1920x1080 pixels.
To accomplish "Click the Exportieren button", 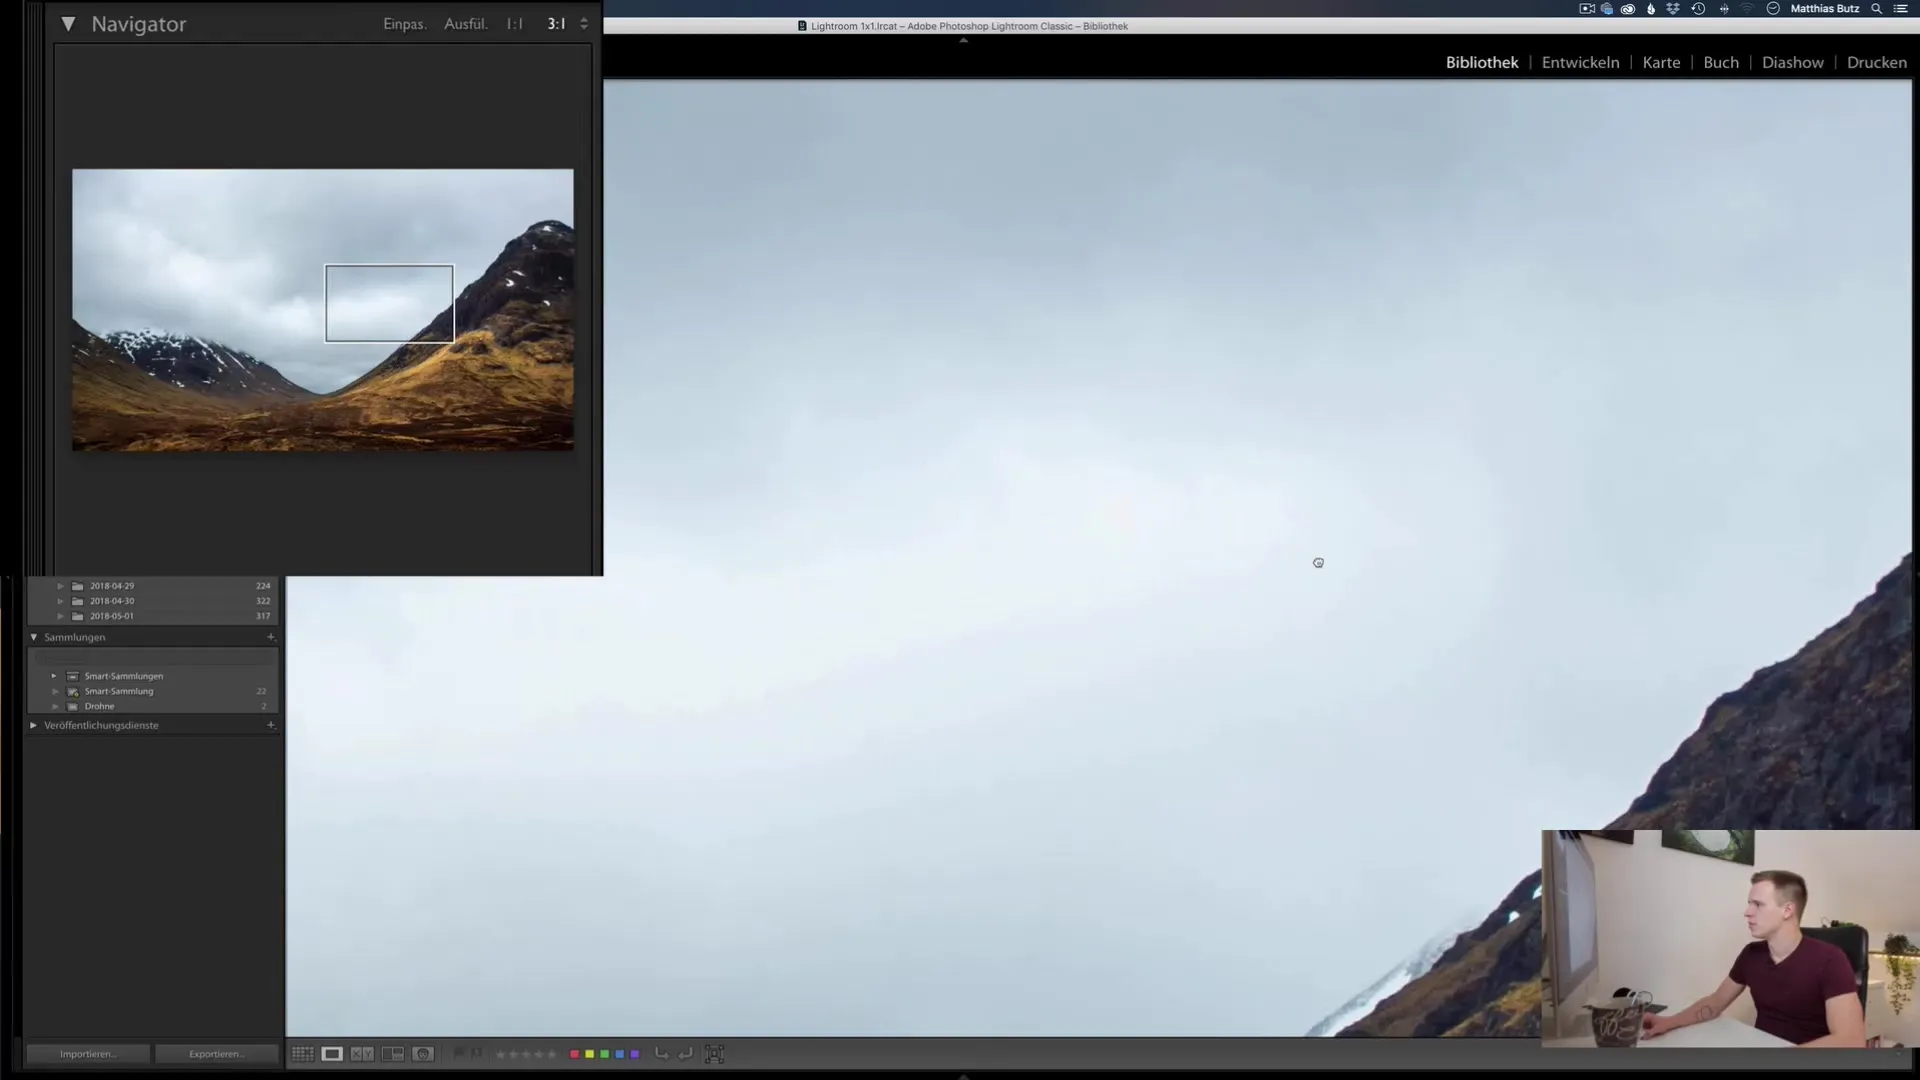I will (x=217, y=1054).
